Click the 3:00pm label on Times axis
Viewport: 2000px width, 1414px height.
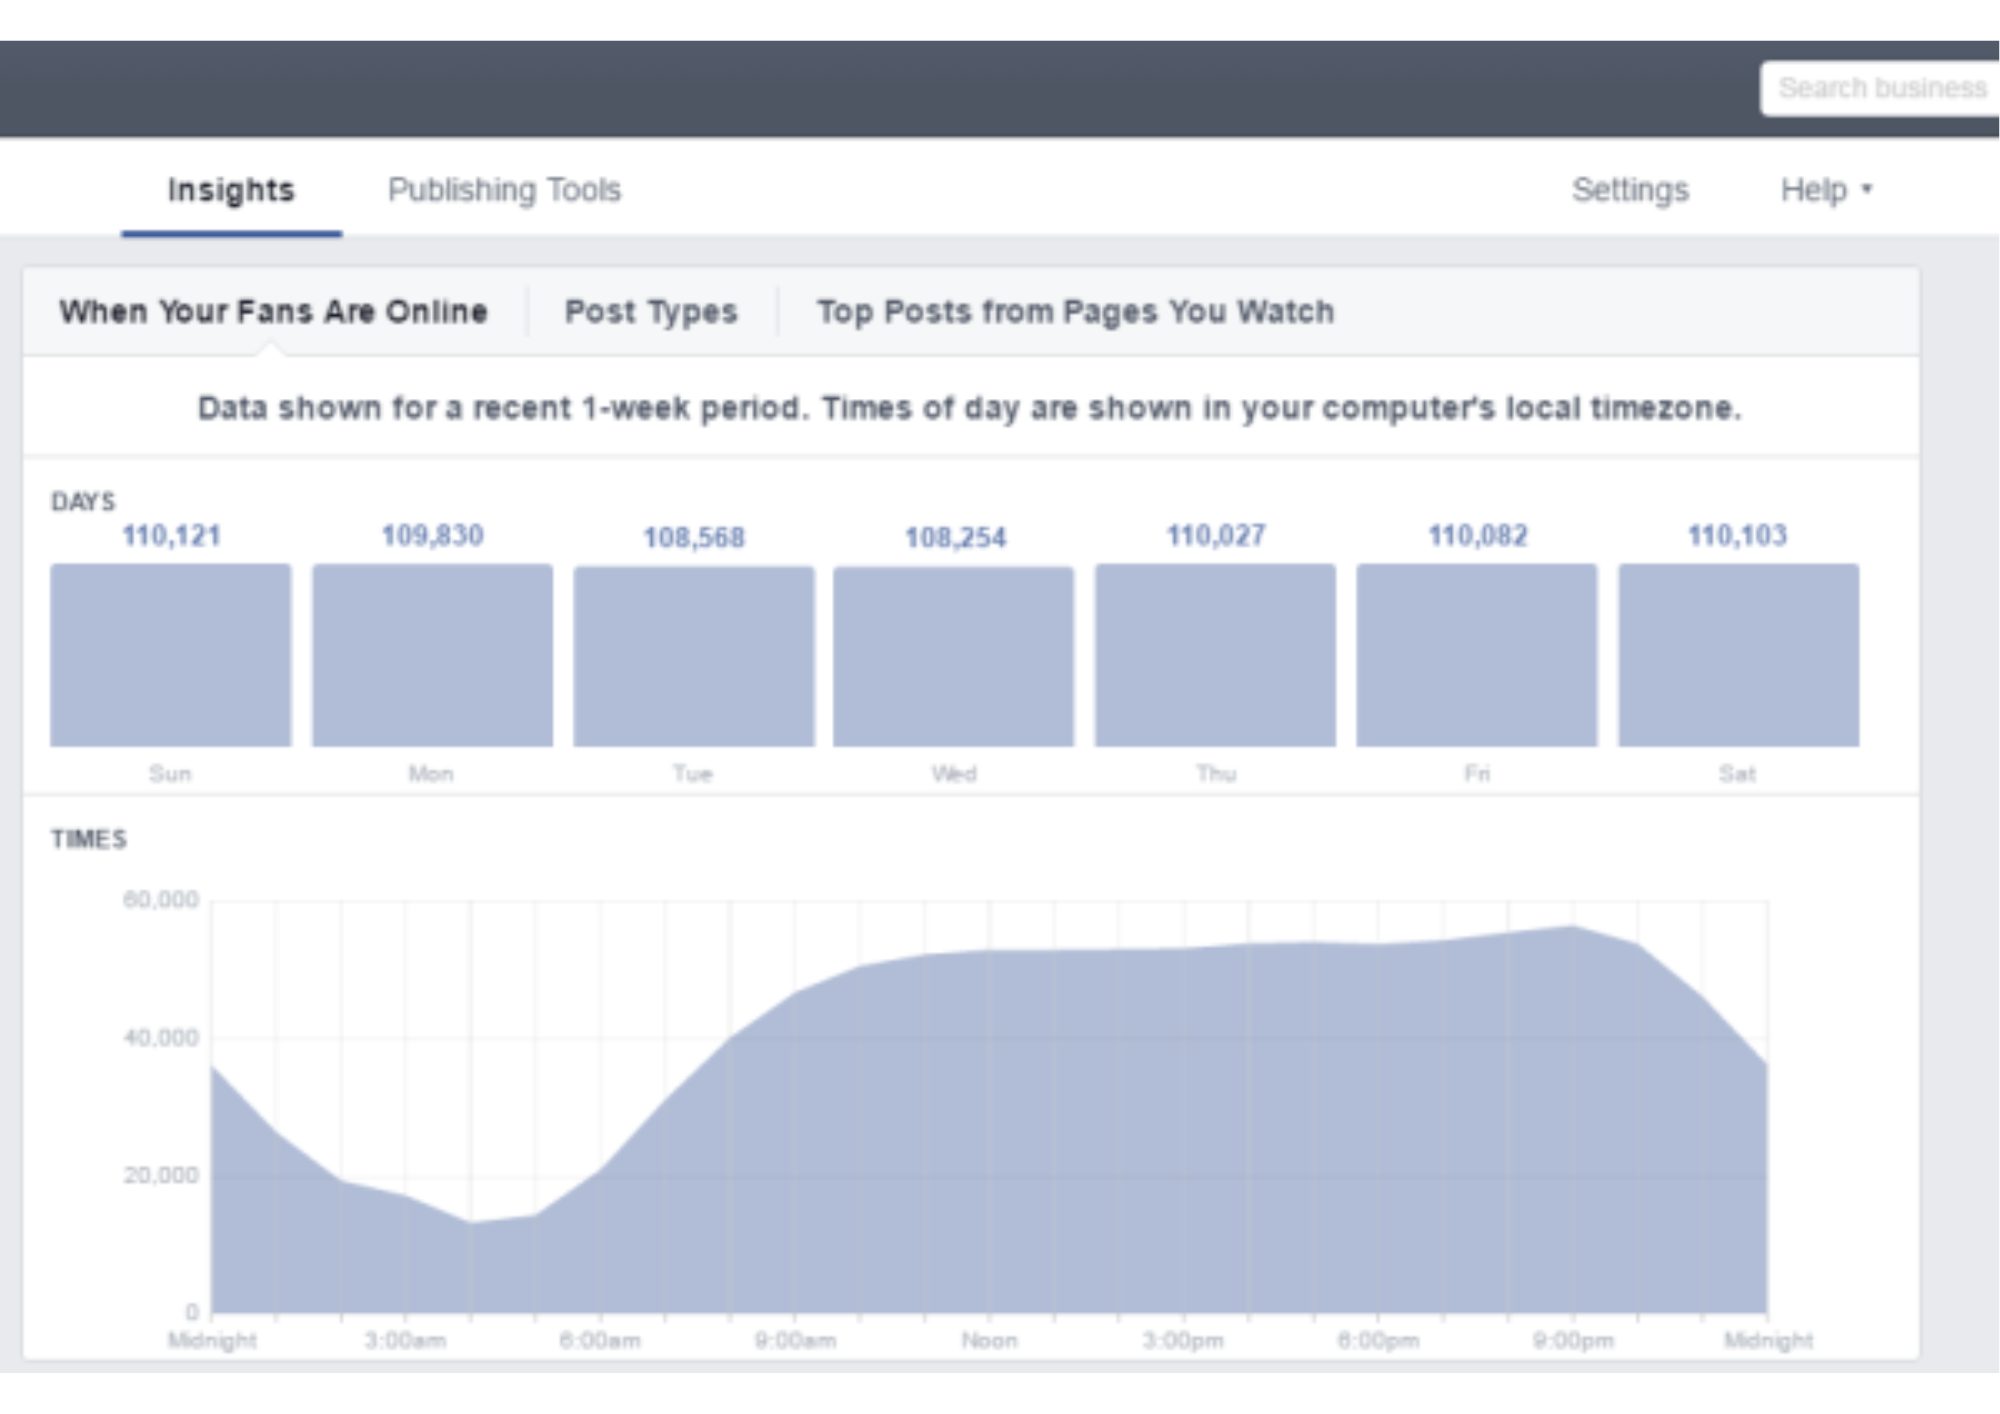pos(1183,1340)
